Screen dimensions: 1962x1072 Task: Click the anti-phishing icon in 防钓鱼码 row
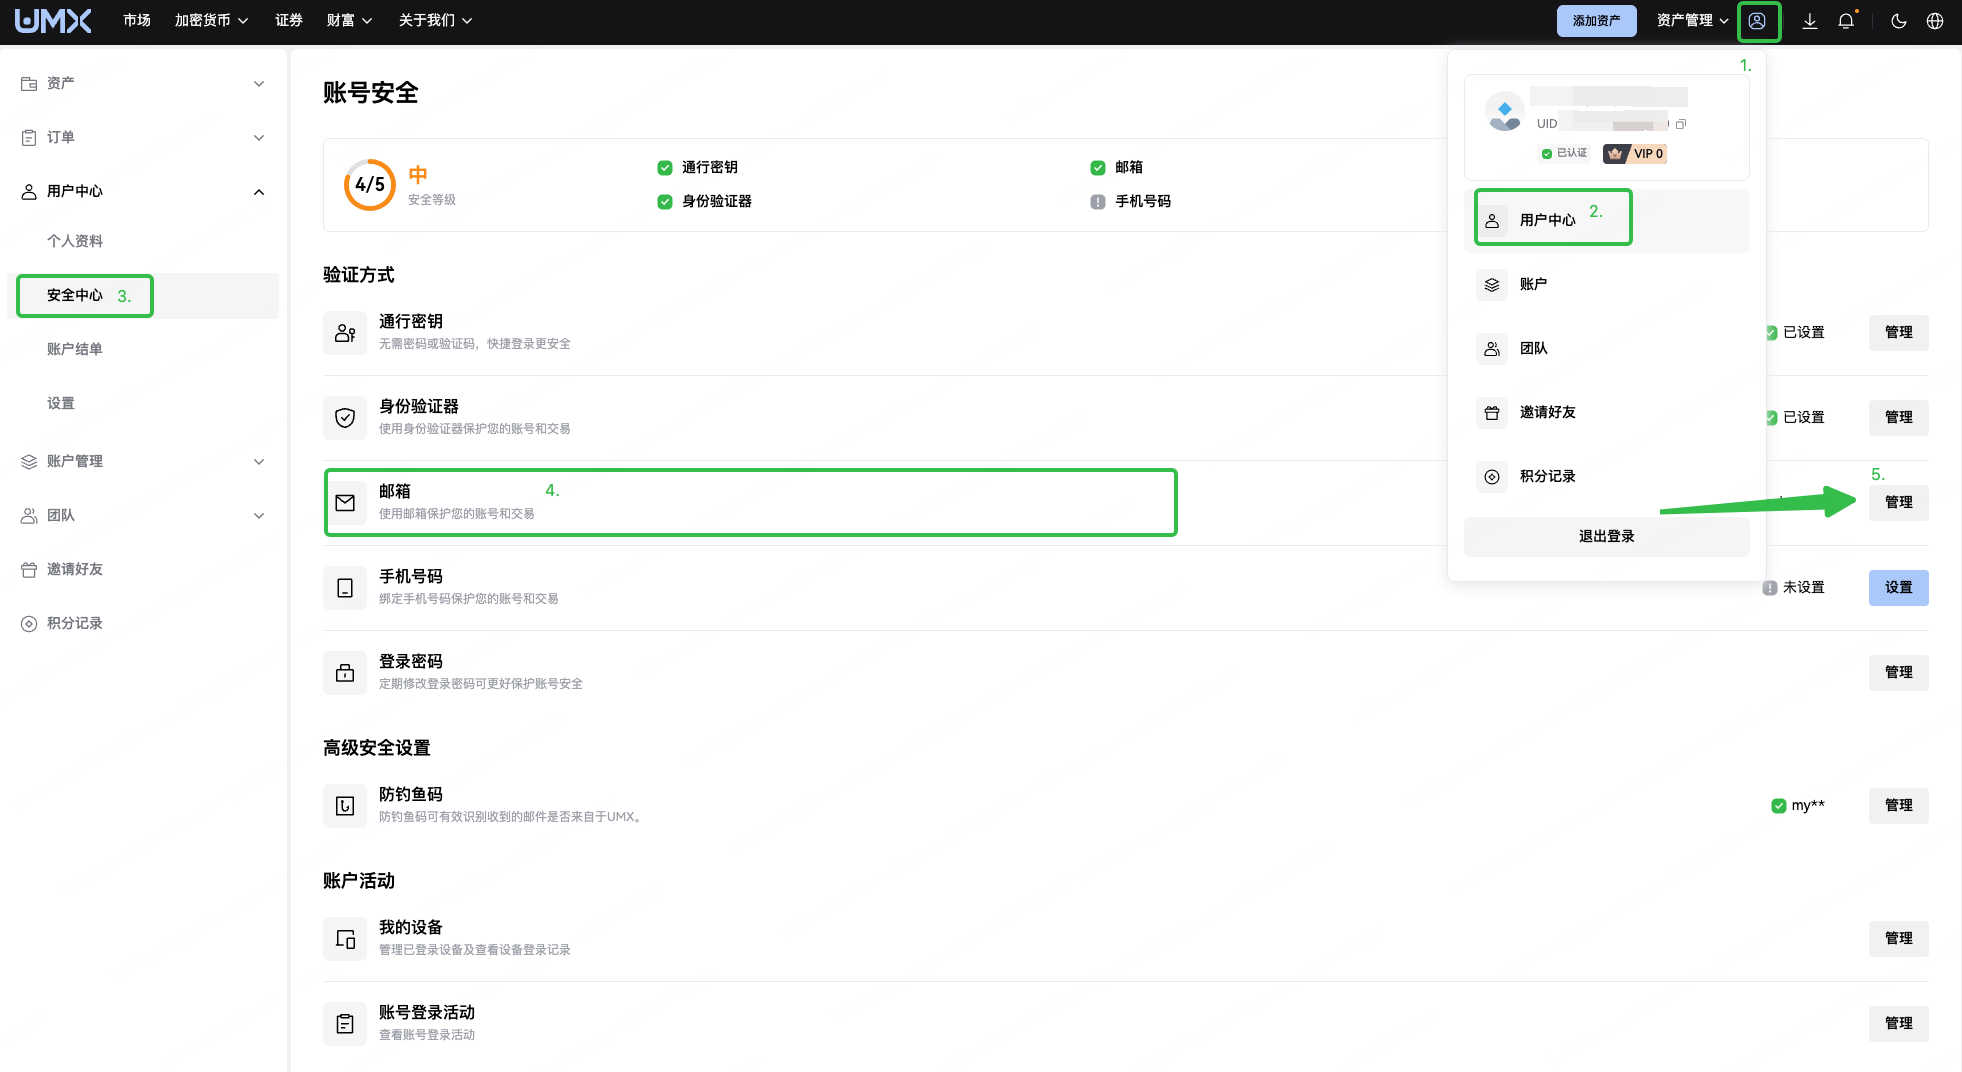pos(345,806)
